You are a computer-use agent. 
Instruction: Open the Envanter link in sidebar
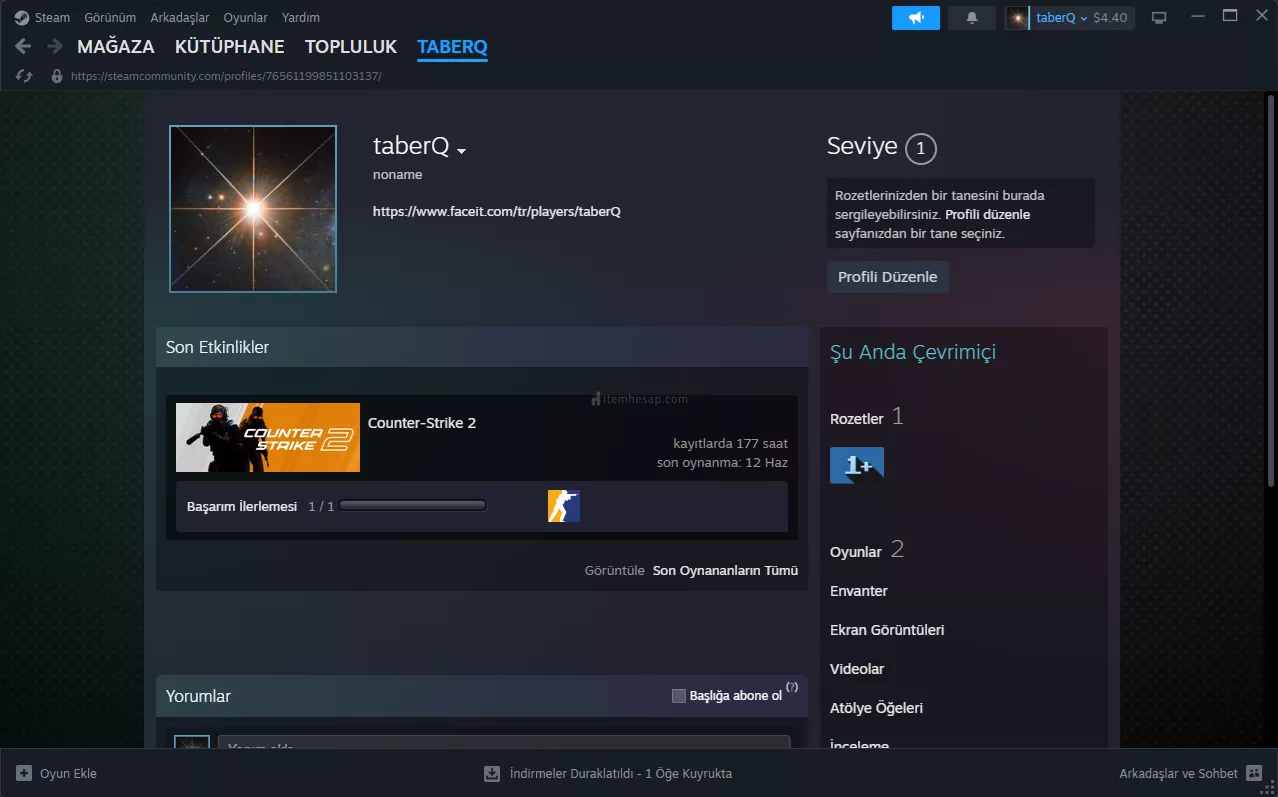pos(858,591)
